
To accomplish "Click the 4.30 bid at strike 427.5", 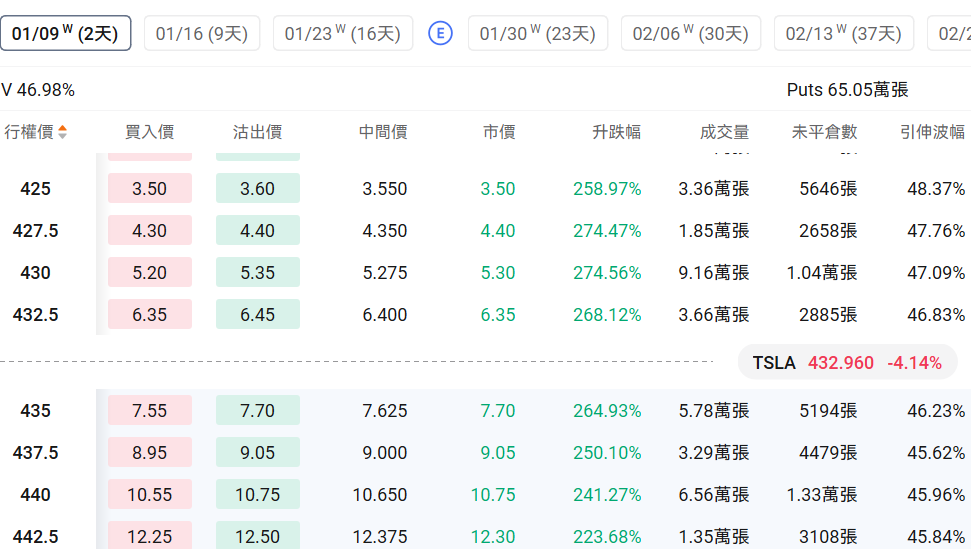I will point(149,231).
